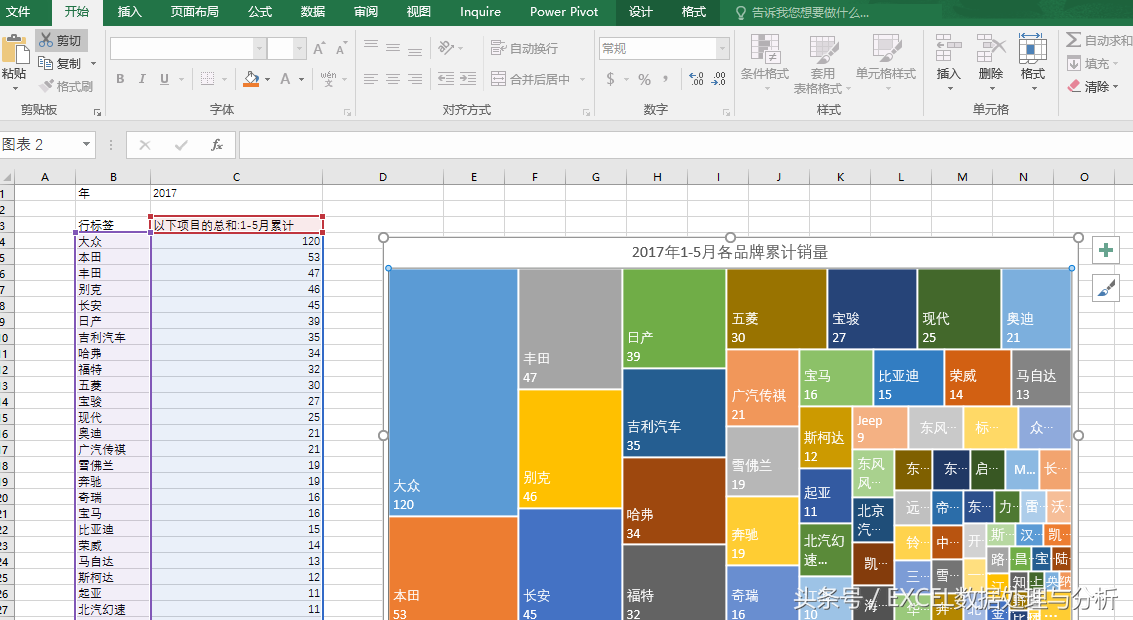Open font color dropdown arrow
This screenshot has width=1133, height=620.
[302, 79]
